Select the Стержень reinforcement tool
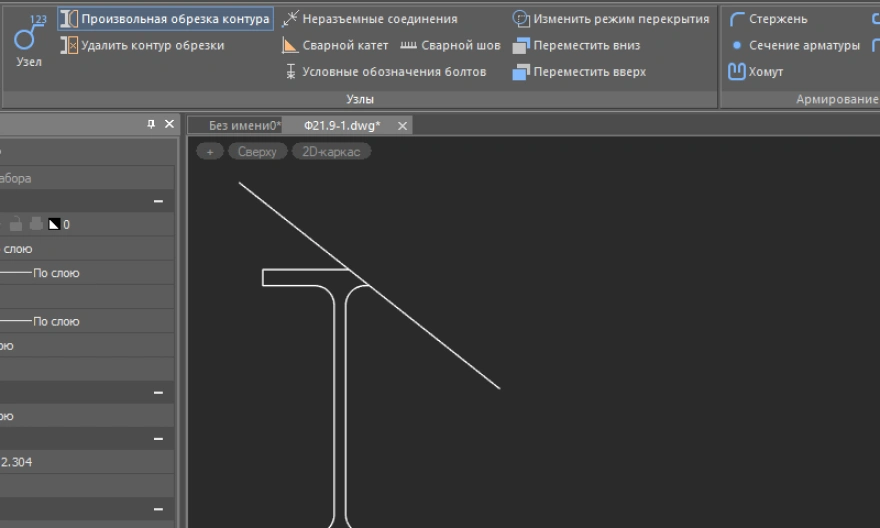Viewport: 880px width, 528px height. pyautogui.click(x=768, y=19)
